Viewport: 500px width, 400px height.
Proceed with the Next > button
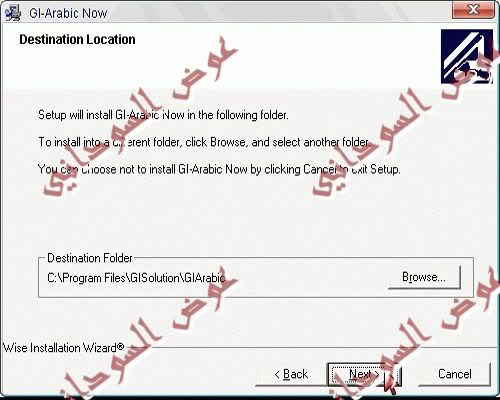click(364, 374)
